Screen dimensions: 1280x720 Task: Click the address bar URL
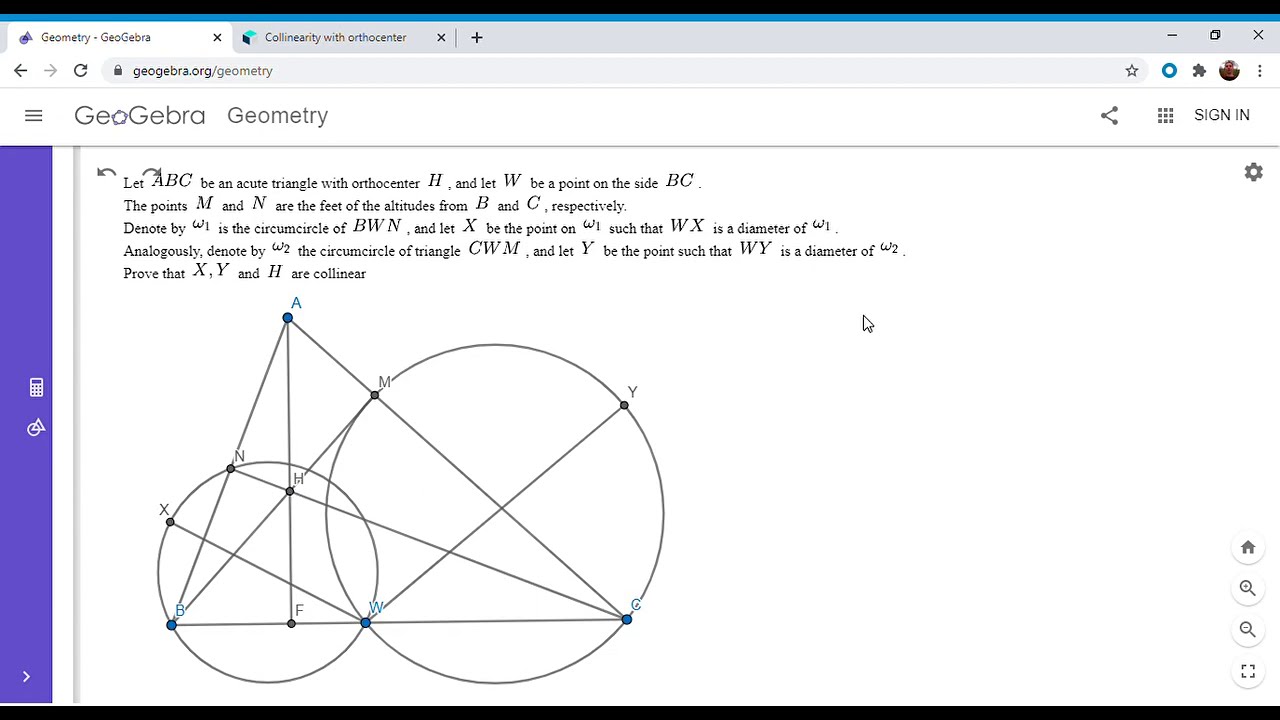203,71
